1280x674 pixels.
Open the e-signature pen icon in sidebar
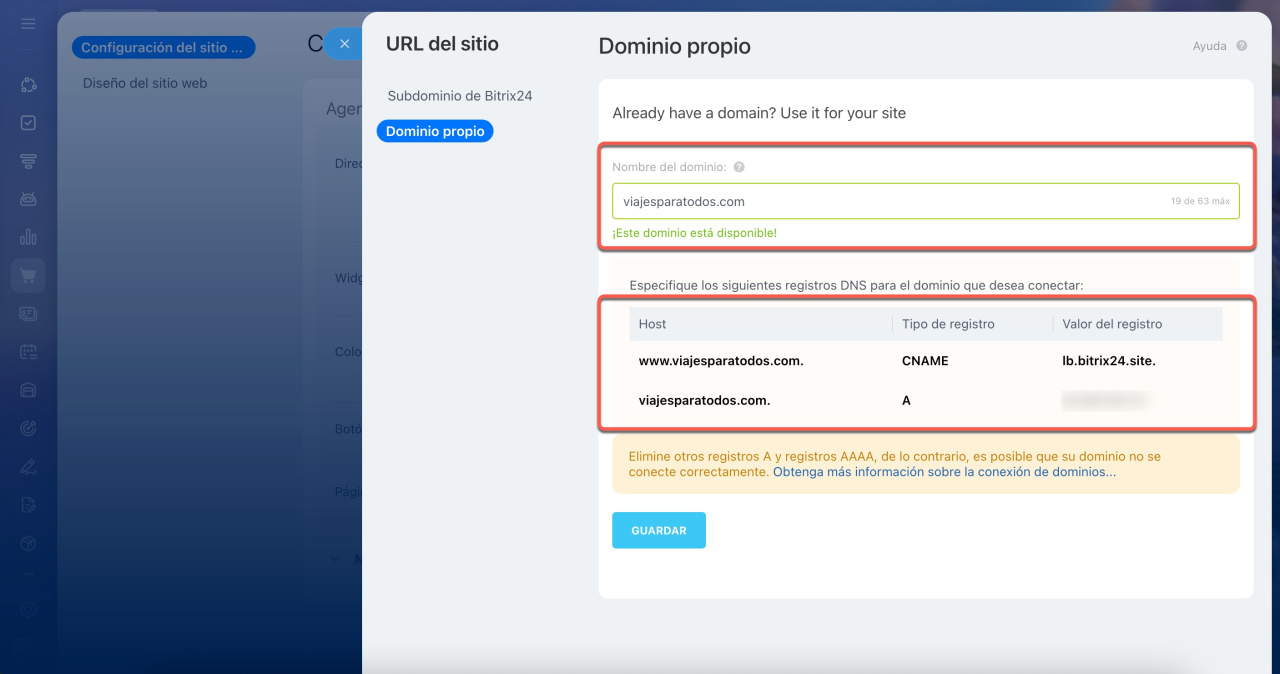point(28,466)
